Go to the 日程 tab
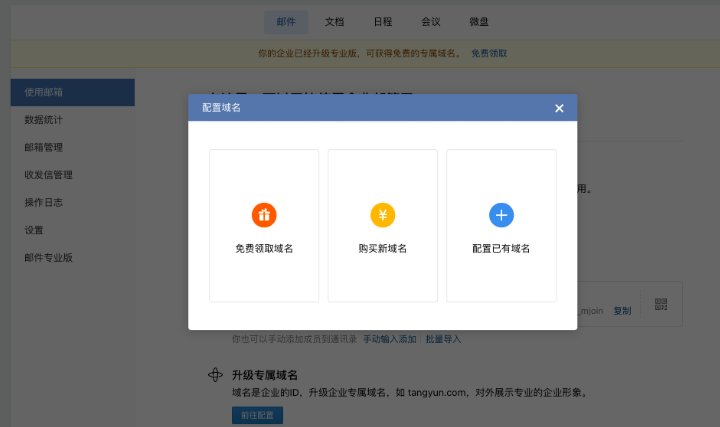The width and height of the screenshot is (720, 427). click(x=383, y=21)
